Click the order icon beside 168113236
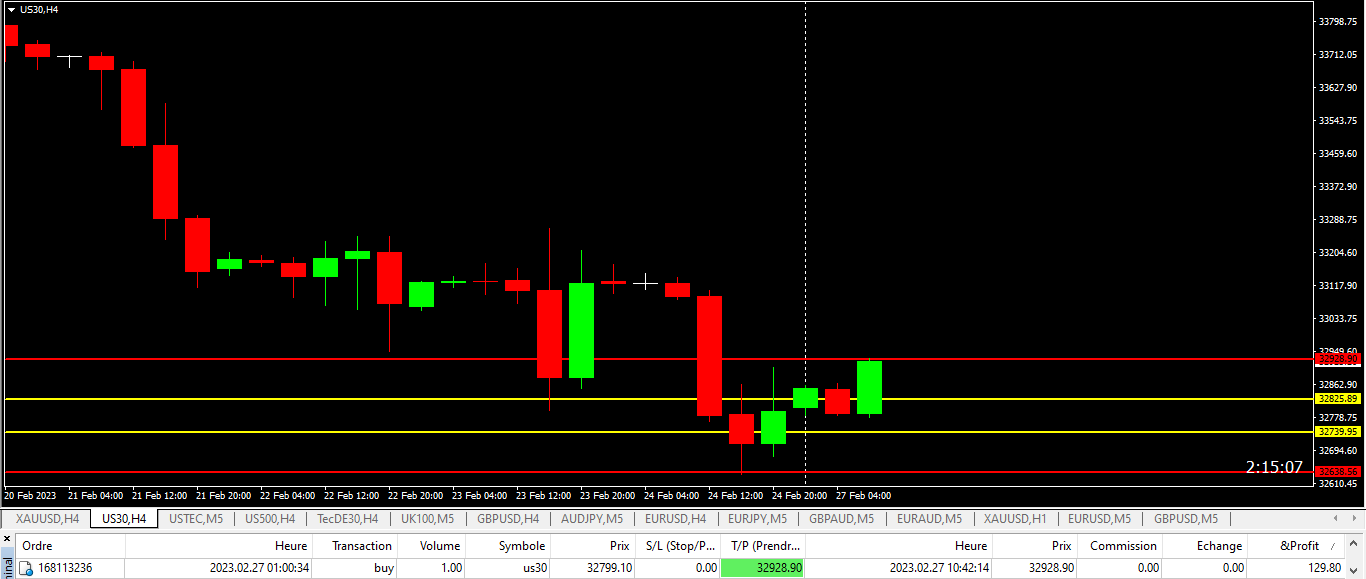This screenshot has width=1366, height=579. tap(26, 568)
